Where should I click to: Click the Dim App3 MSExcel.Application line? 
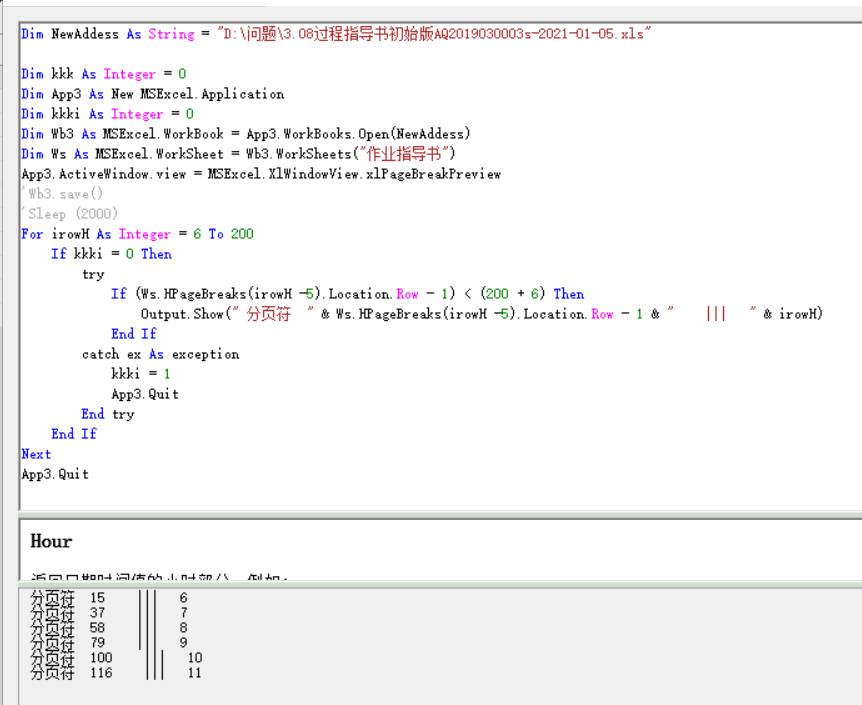tap(152, 94)
